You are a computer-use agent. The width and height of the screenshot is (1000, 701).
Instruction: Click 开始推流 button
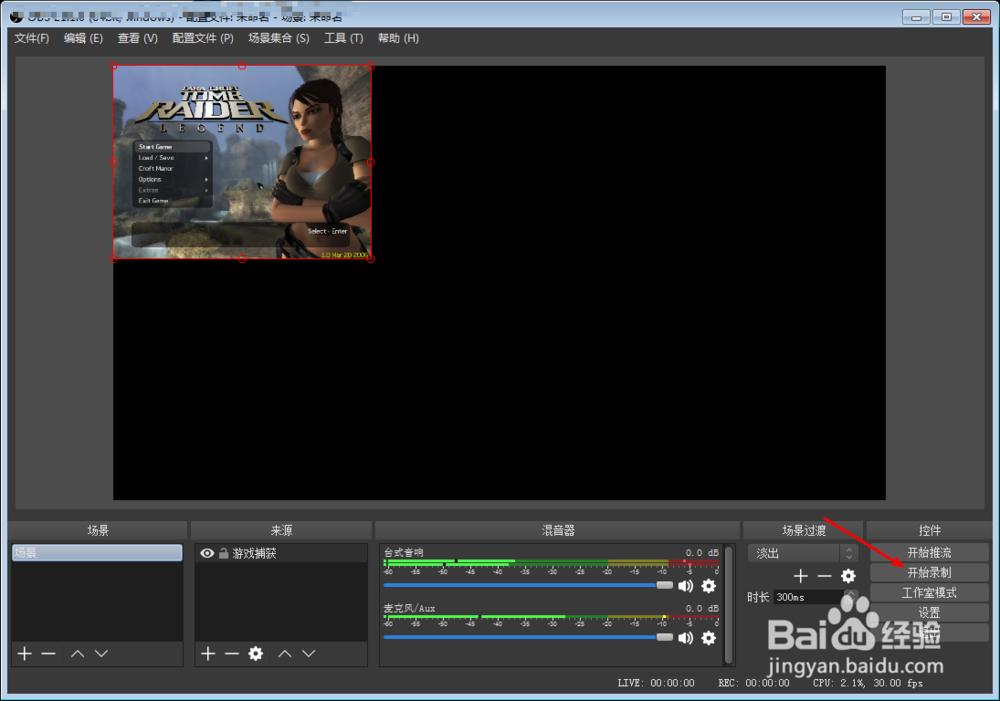tap(929, 552)
